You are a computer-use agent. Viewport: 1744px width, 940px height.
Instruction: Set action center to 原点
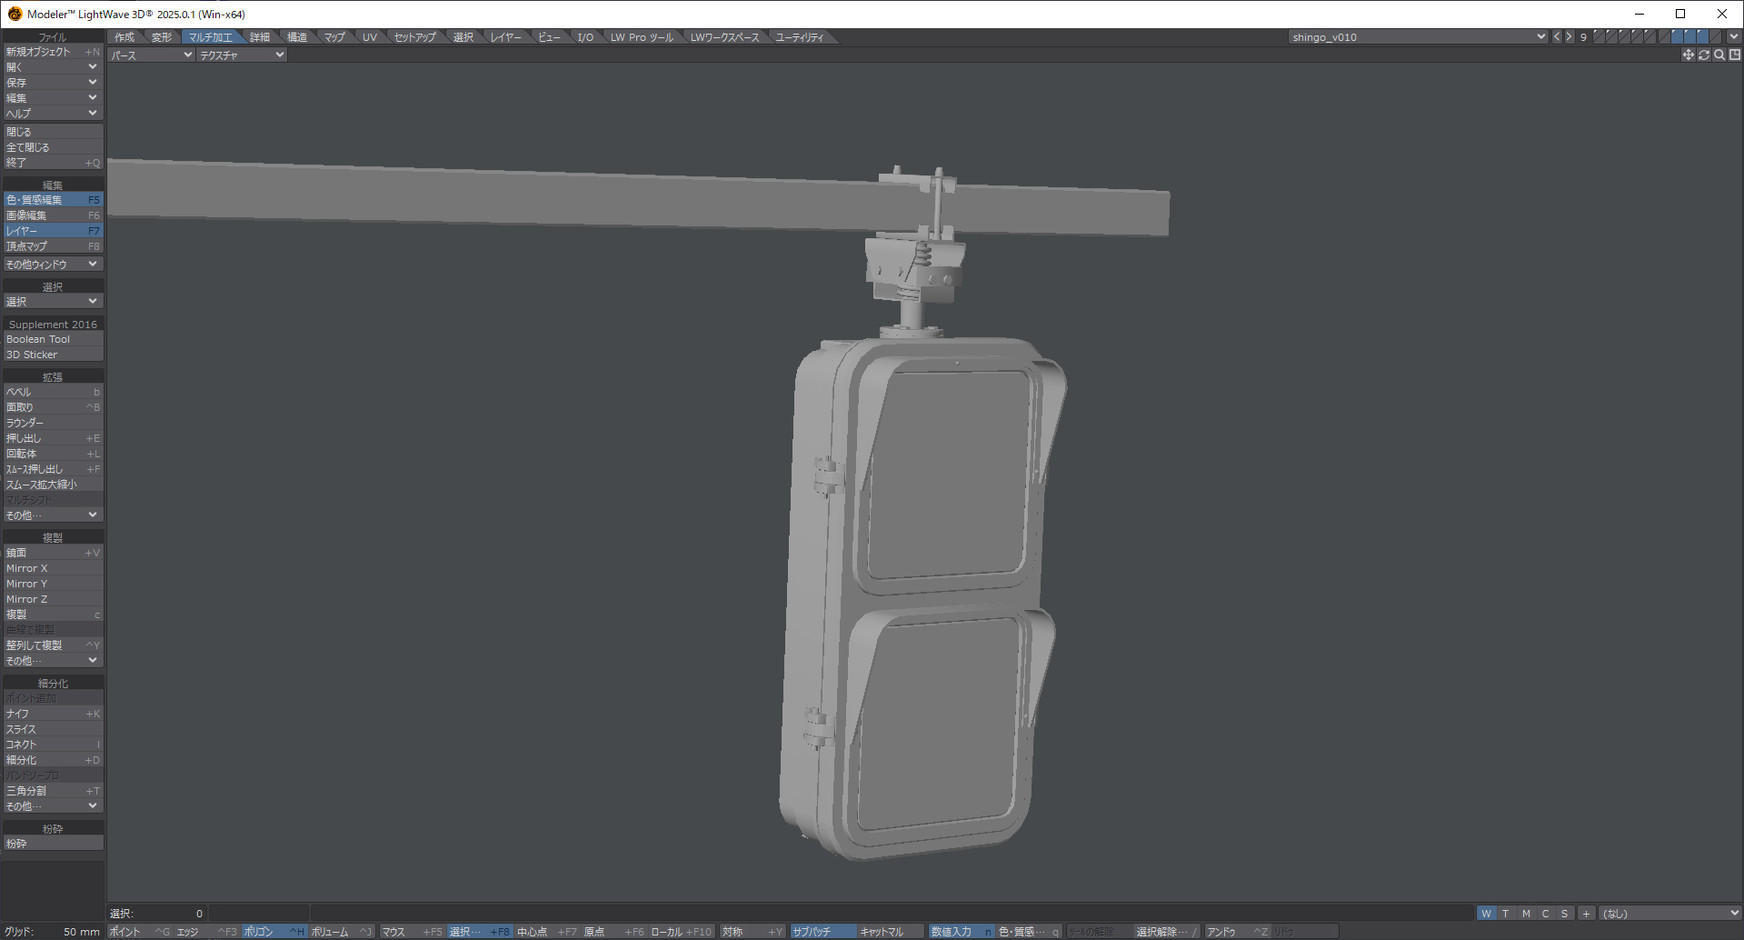pyautogui.click(x=614, y=931)
